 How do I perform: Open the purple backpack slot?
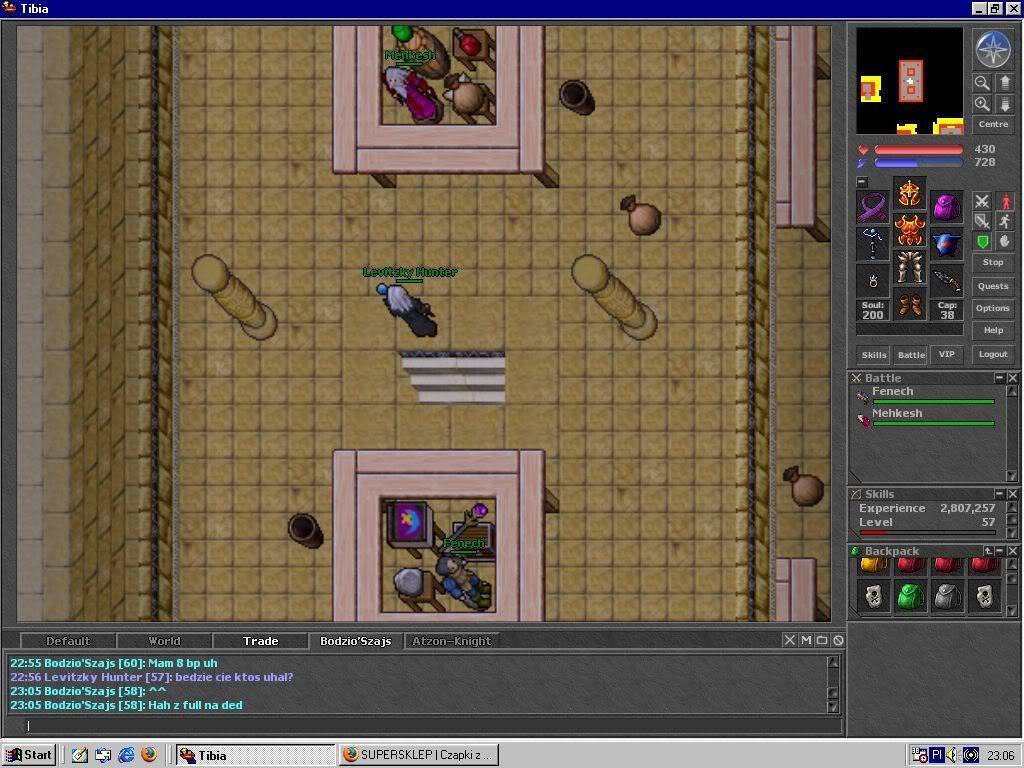(x=946, y=207)
